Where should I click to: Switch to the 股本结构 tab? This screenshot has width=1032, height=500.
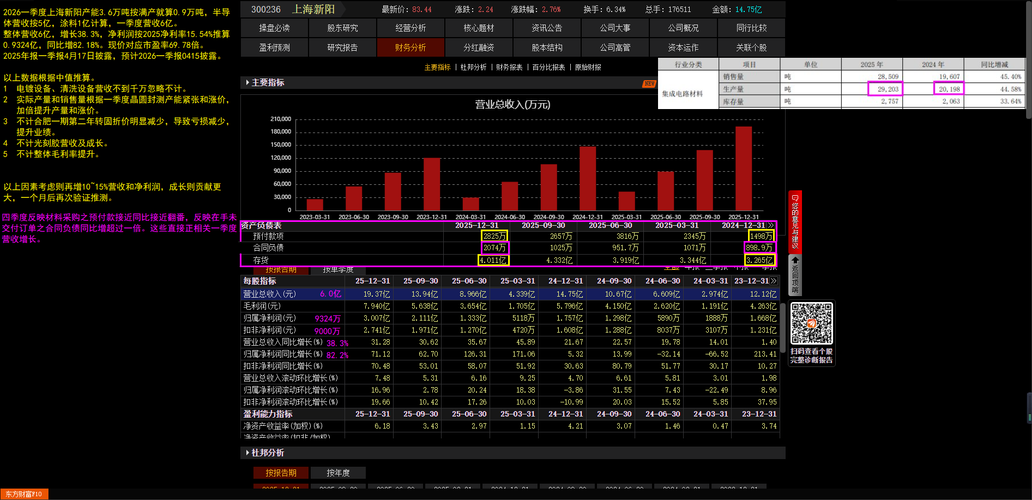546,47
